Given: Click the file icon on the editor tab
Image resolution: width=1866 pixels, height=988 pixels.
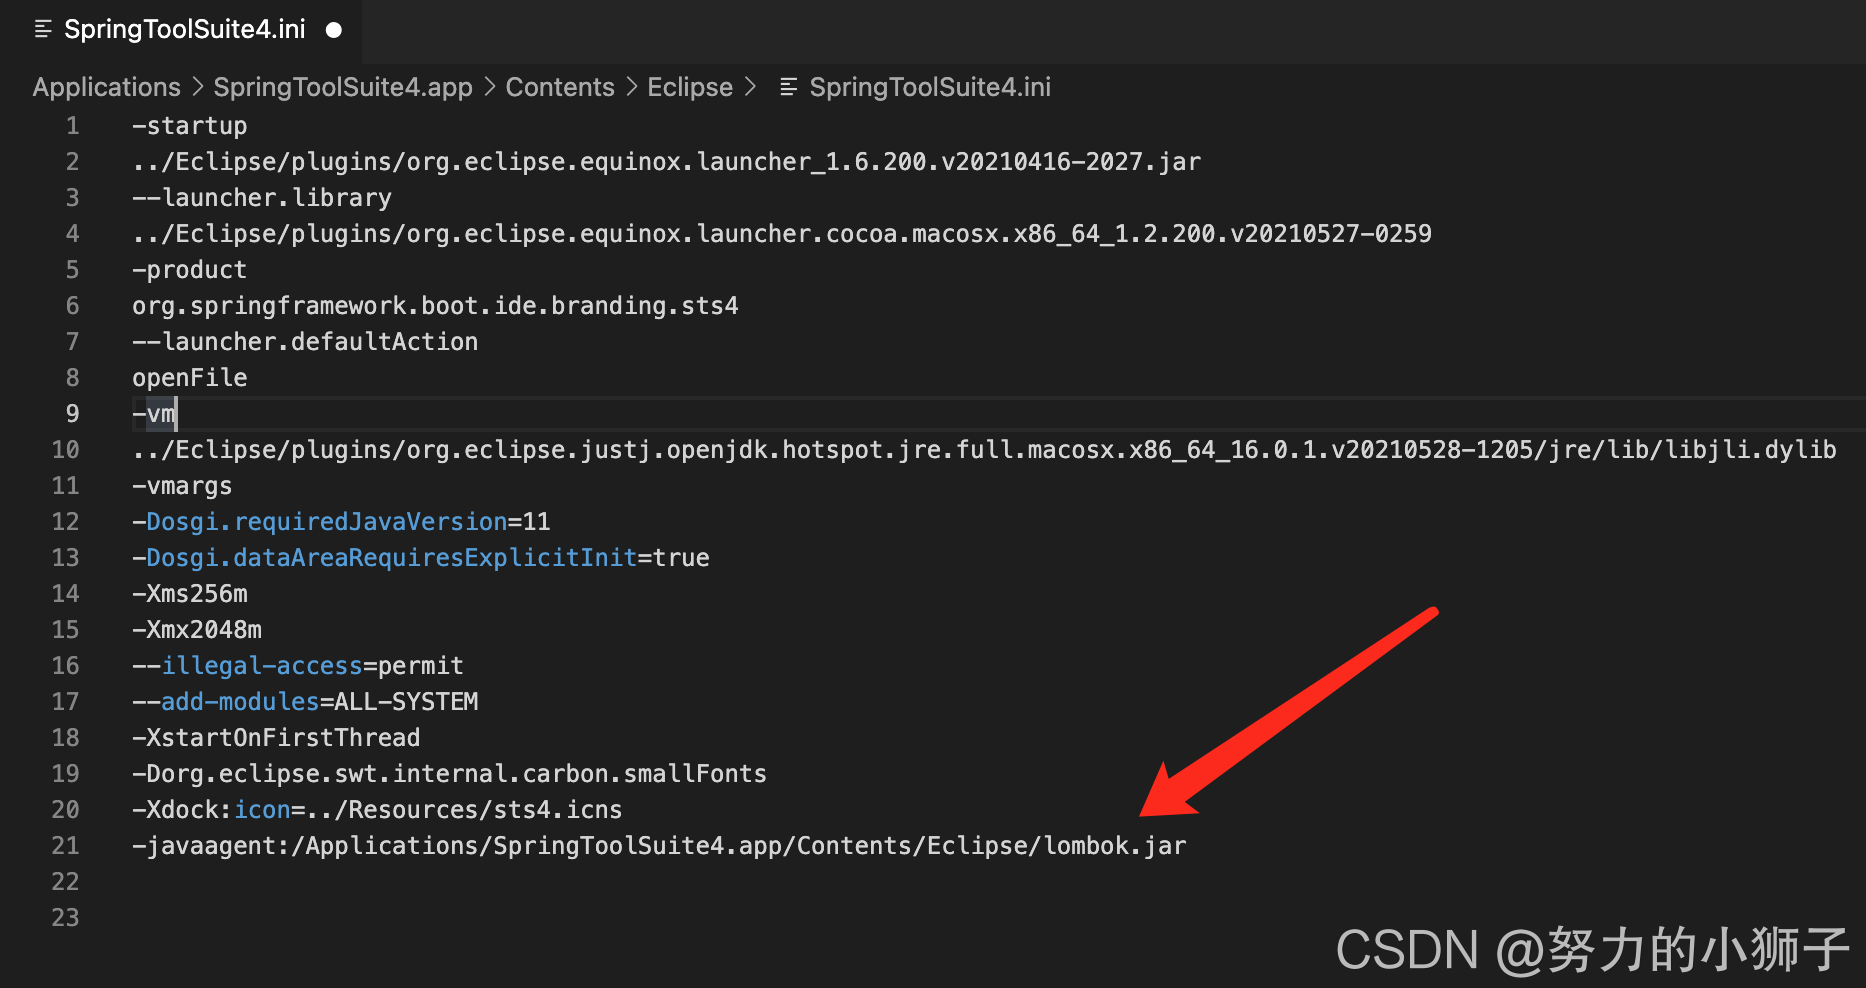Looking at the screenshot, I should click(x=43, y=29).
